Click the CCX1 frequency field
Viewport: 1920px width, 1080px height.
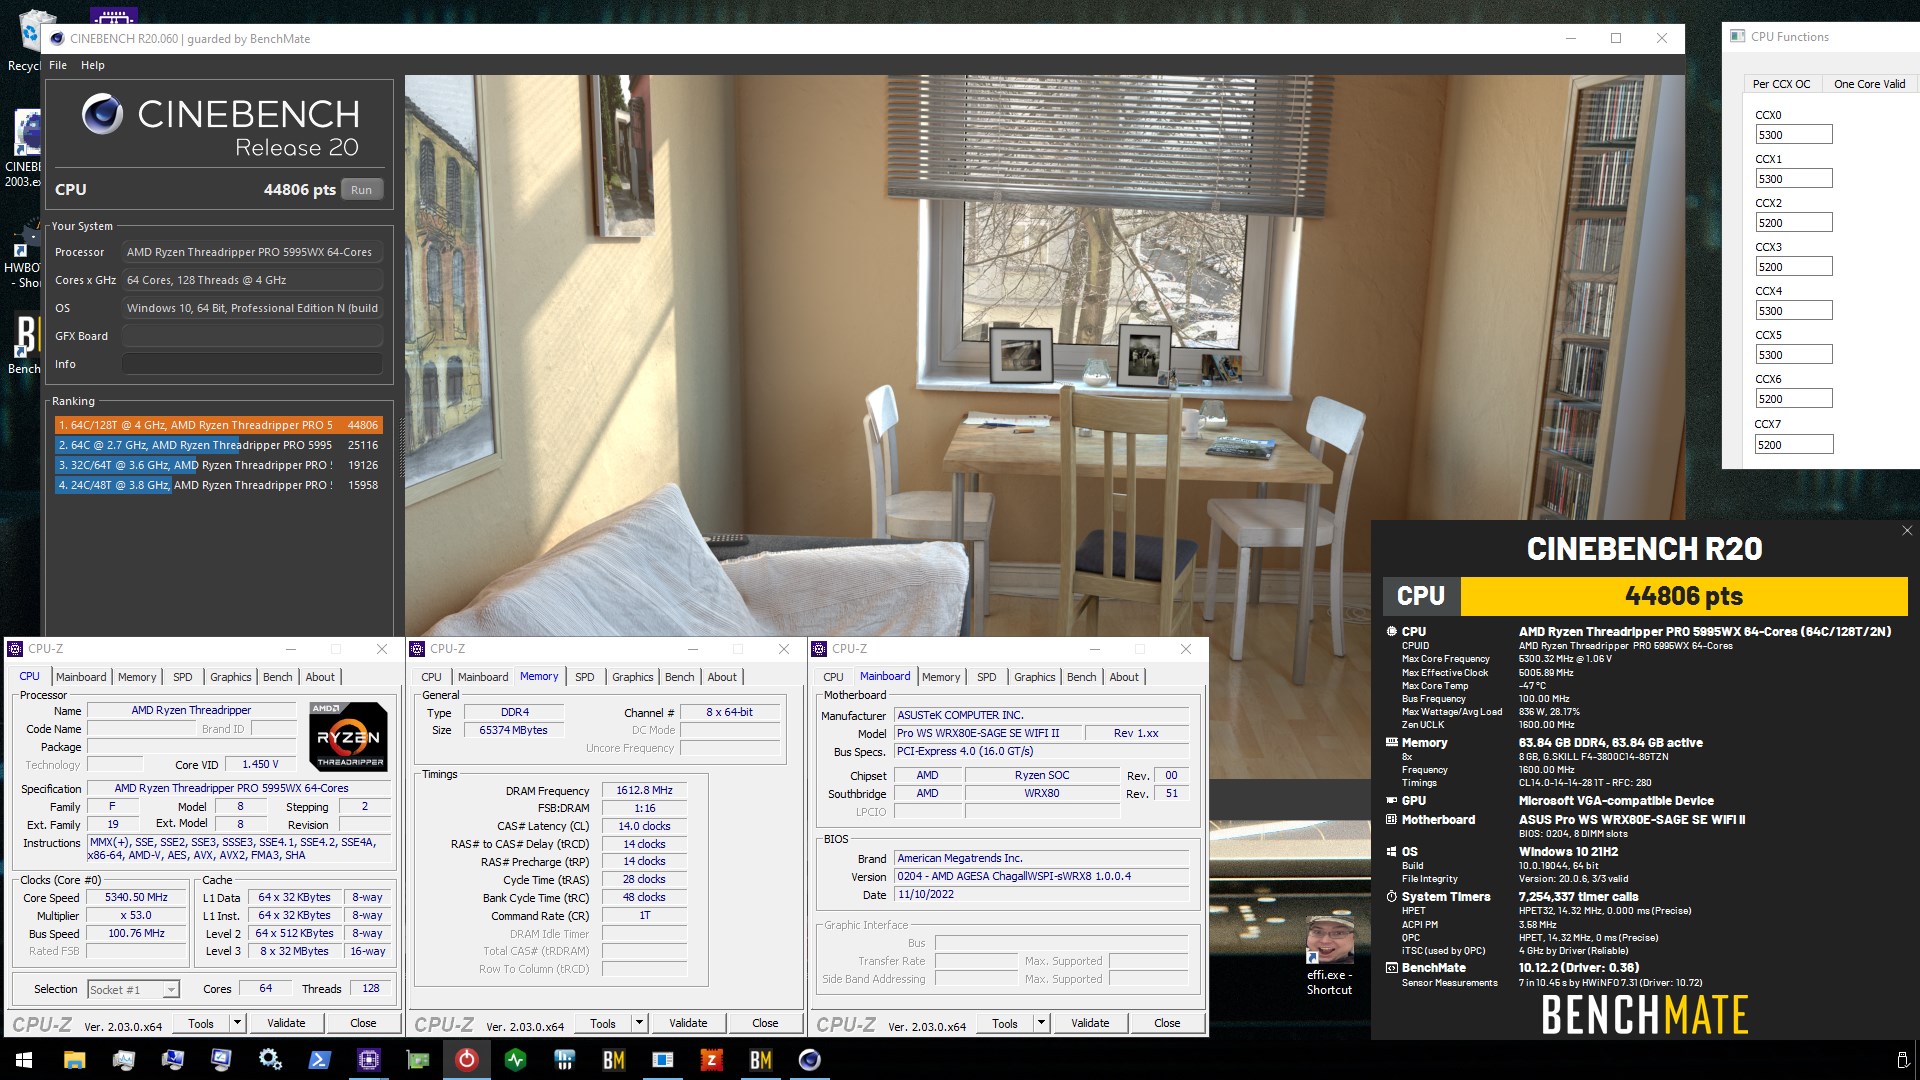click(1794, 179)
